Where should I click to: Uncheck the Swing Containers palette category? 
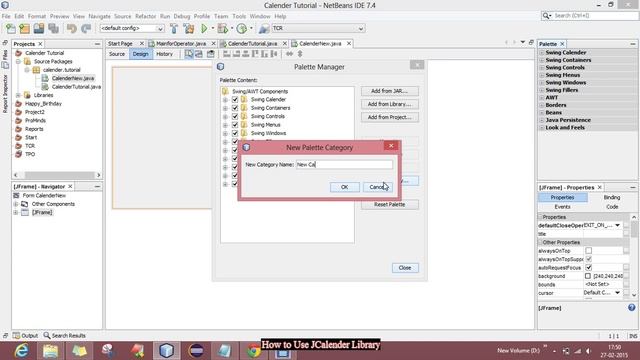coord(235,108)
